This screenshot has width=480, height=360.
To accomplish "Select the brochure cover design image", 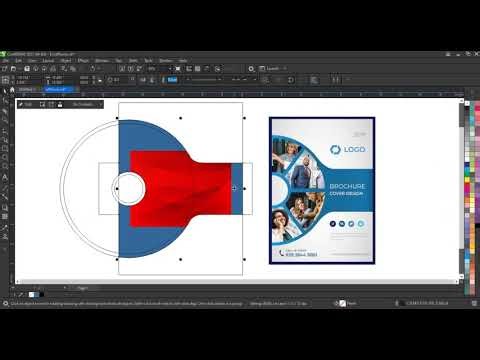I will (x=322, y=191).
